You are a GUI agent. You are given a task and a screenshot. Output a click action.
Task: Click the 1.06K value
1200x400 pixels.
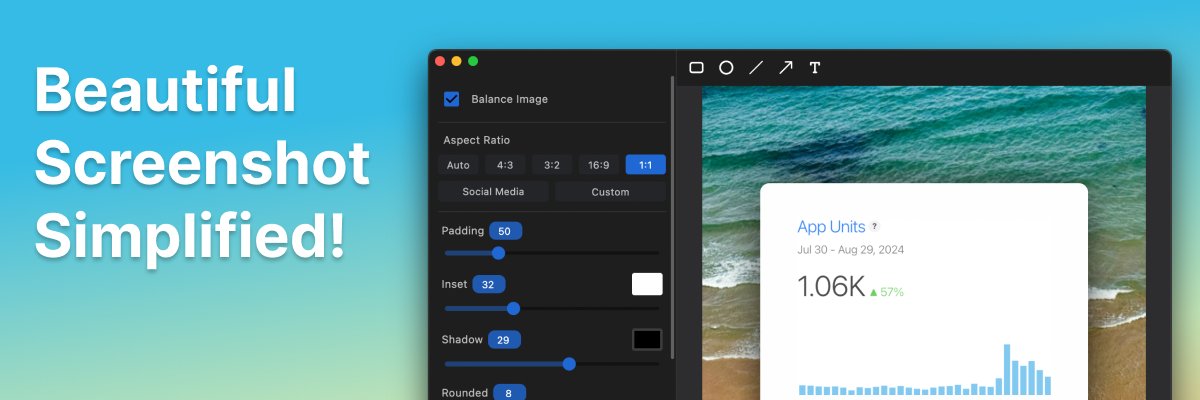coord(830,288)
